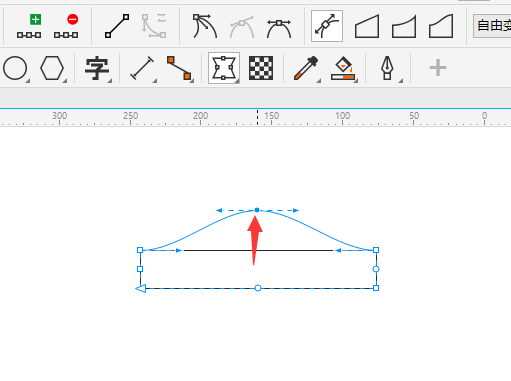Select the Transparency checkerboard tool
This screenshot has height=381, width=511.
pyautogui.click(x=261, y=68)
